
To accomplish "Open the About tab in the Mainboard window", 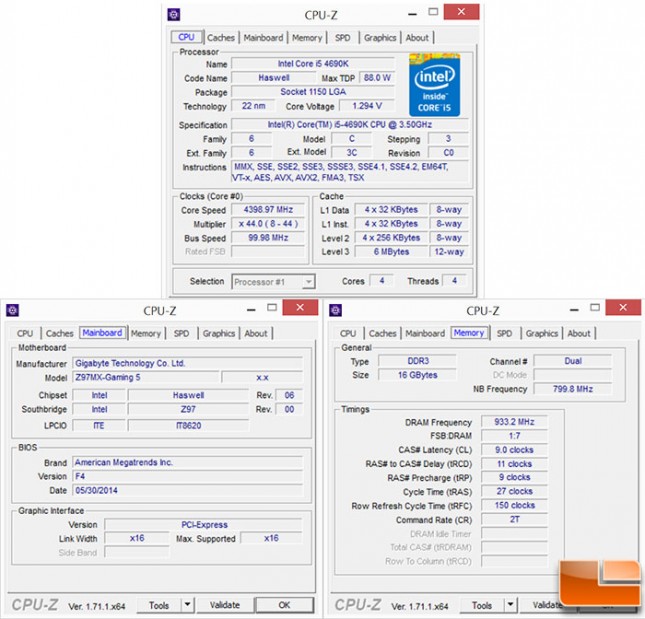I will click(256, 333).
